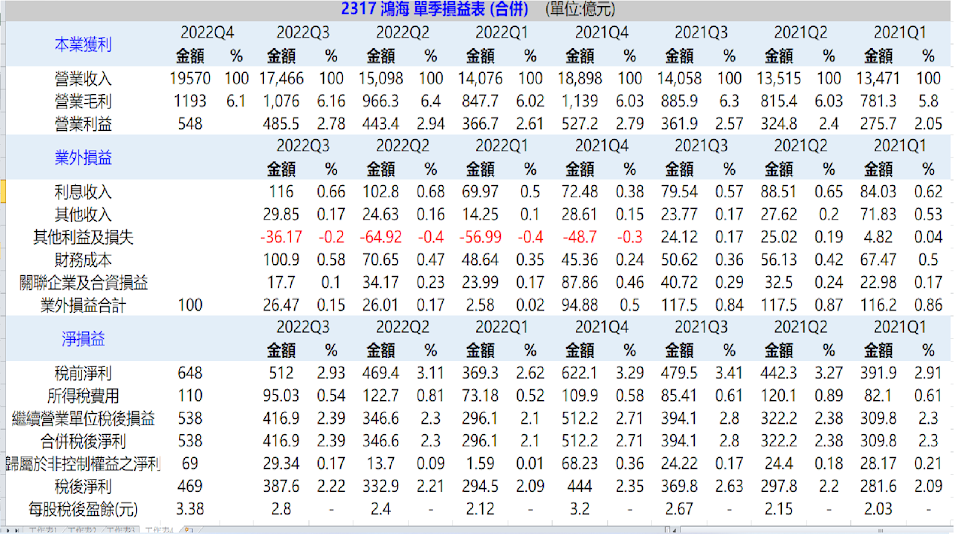
Task: Select the '合併稅後淨利' row label
Action: [x=82, y=441]
